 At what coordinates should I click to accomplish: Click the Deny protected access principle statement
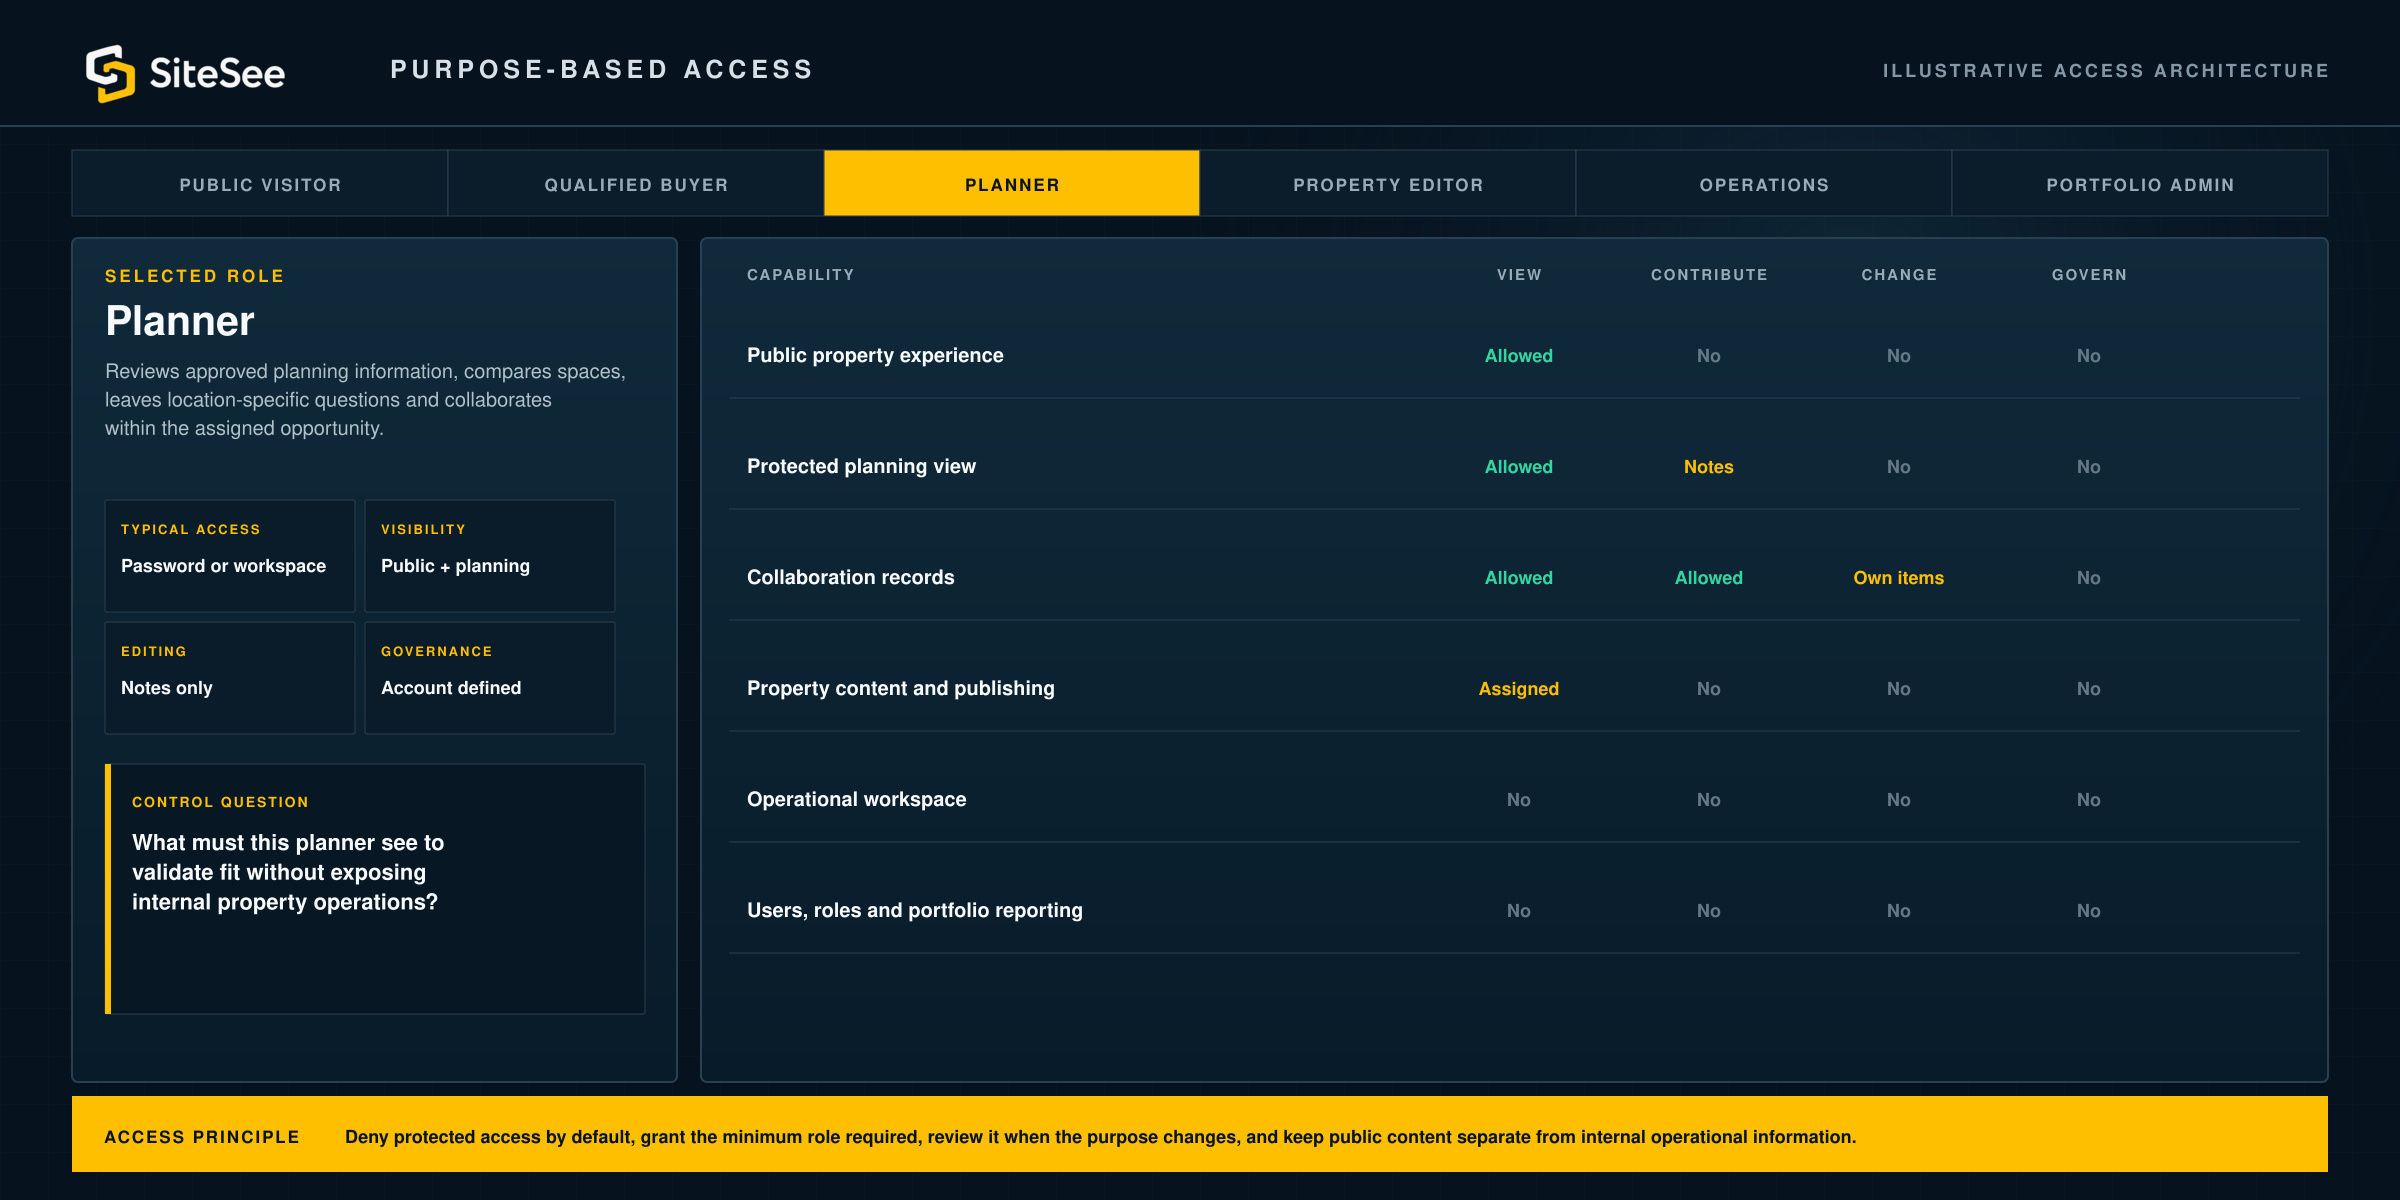(1100, 1137)
